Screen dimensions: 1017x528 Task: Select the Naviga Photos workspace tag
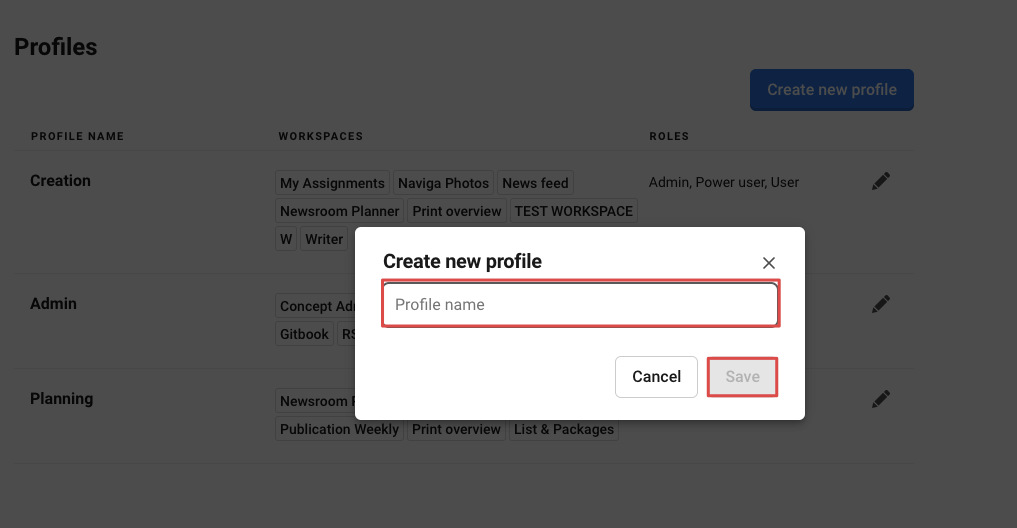pyautogui.click(x=444, y=183)
